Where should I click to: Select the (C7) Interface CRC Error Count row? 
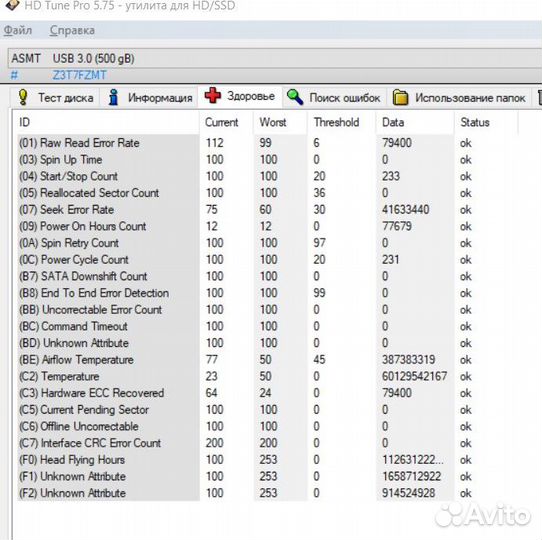(268, 443)
